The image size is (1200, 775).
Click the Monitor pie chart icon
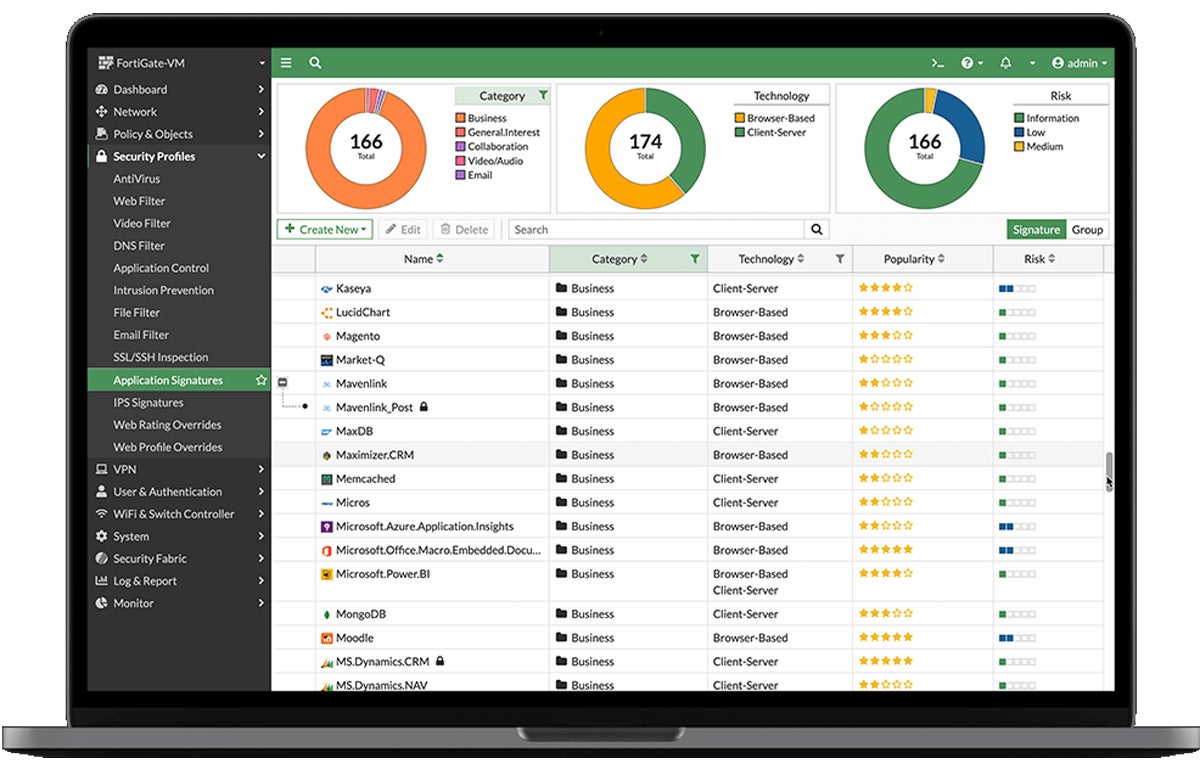pos(101,603)
